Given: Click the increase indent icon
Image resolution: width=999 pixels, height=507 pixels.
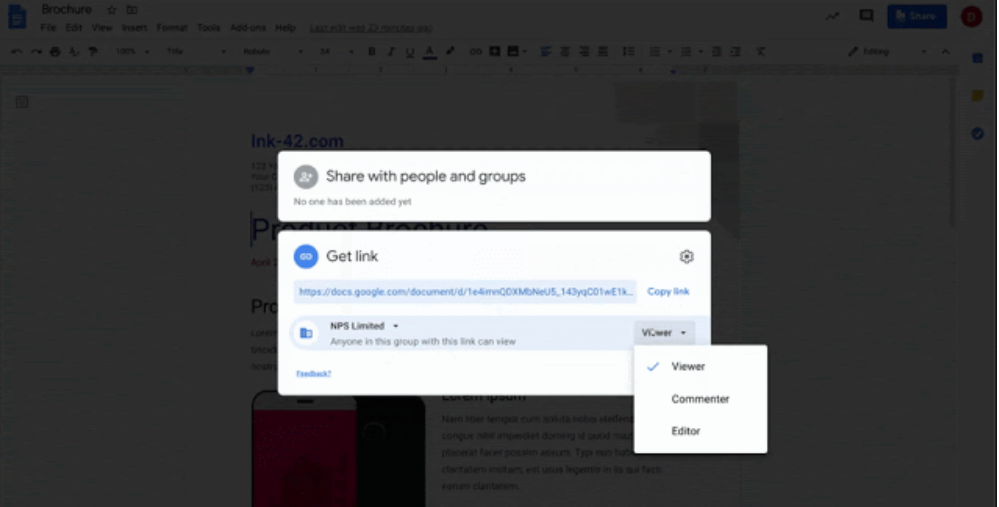Looking at the screenshot, I should 735,52.
